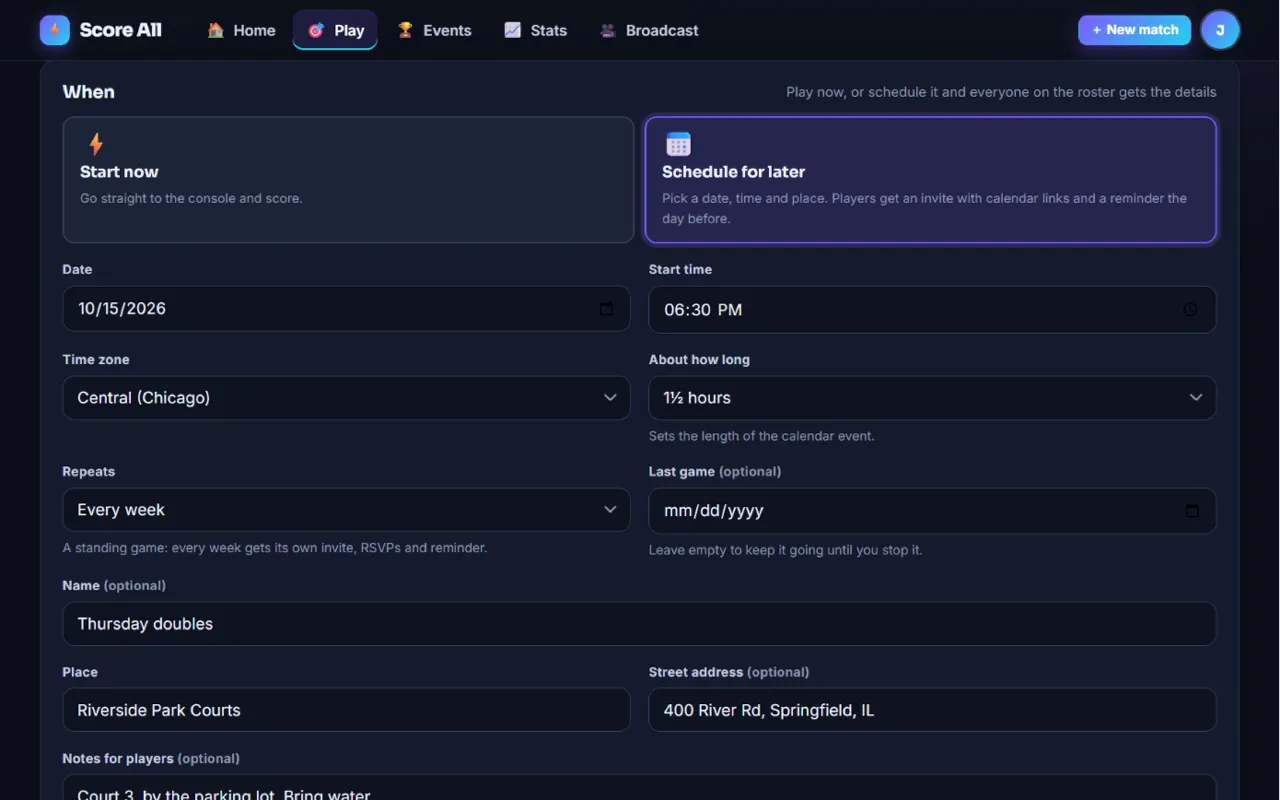
Task: Click the Street address field
Action: coord(932,710)
